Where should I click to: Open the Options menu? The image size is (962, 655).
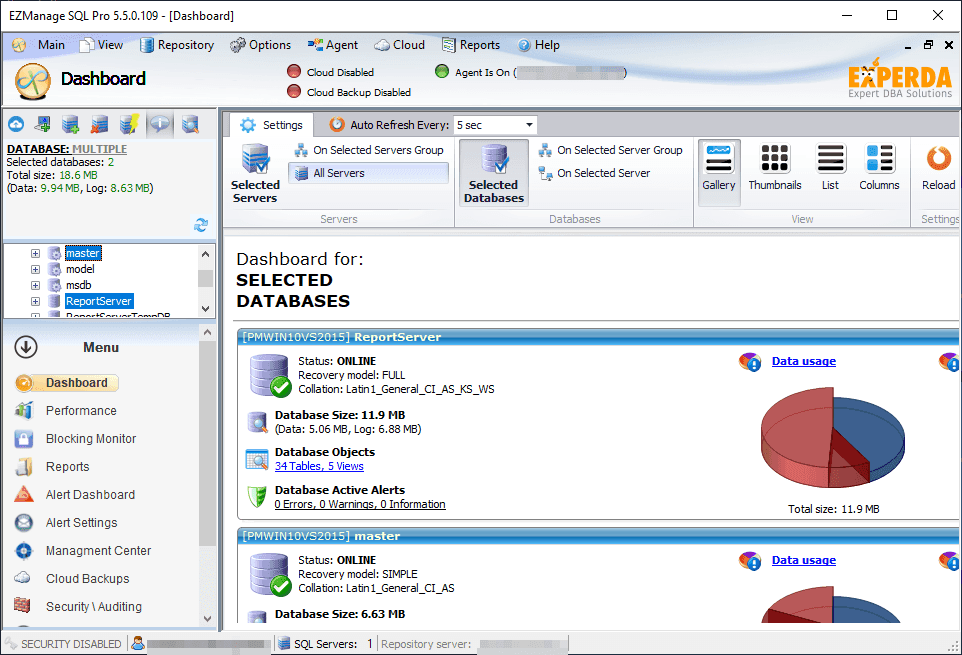tap(261, 45)
